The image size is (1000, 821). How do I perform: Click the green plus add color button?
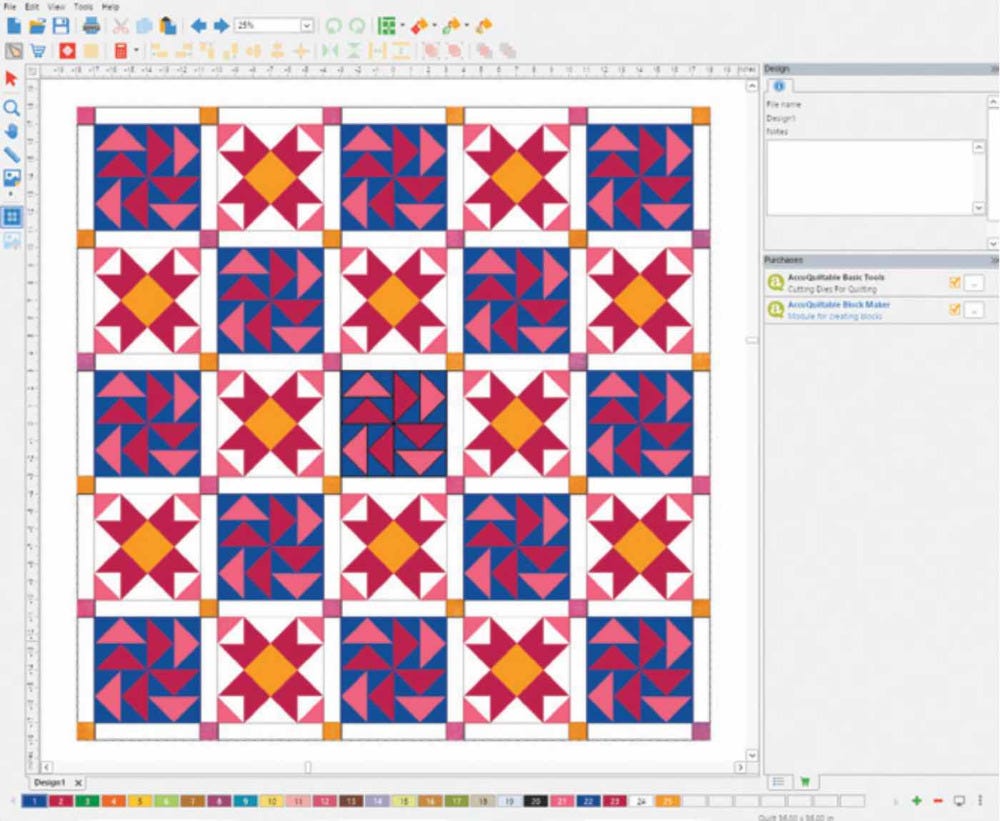pyautogui.click(x=916, y=801)
